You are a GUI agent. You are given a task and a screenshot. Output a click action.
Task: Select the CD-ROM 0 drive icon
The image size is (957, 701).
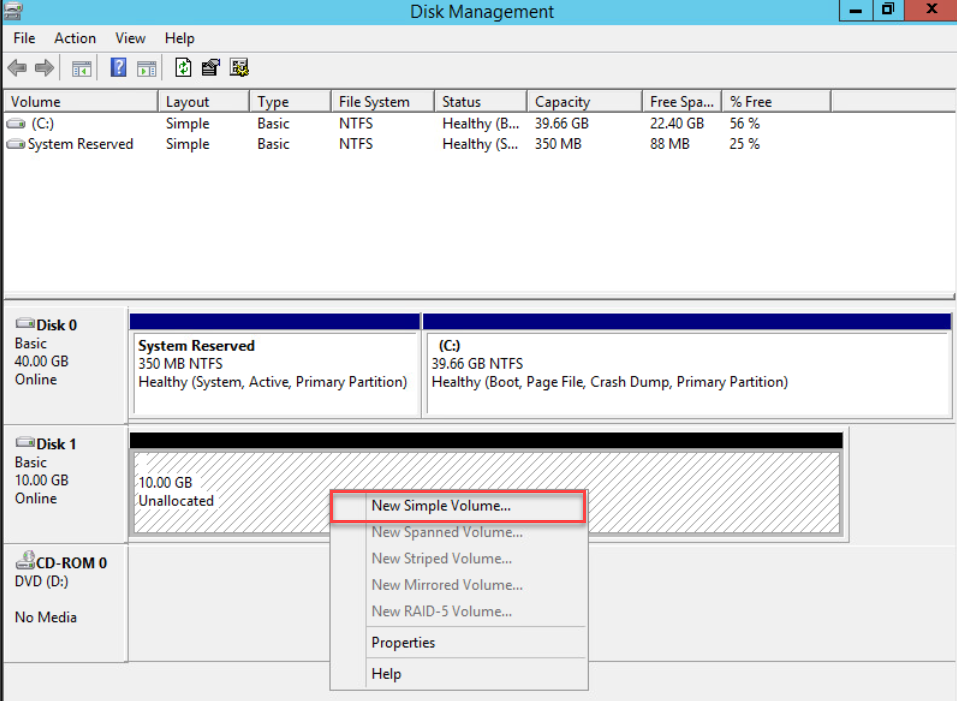tap(27, 560)
